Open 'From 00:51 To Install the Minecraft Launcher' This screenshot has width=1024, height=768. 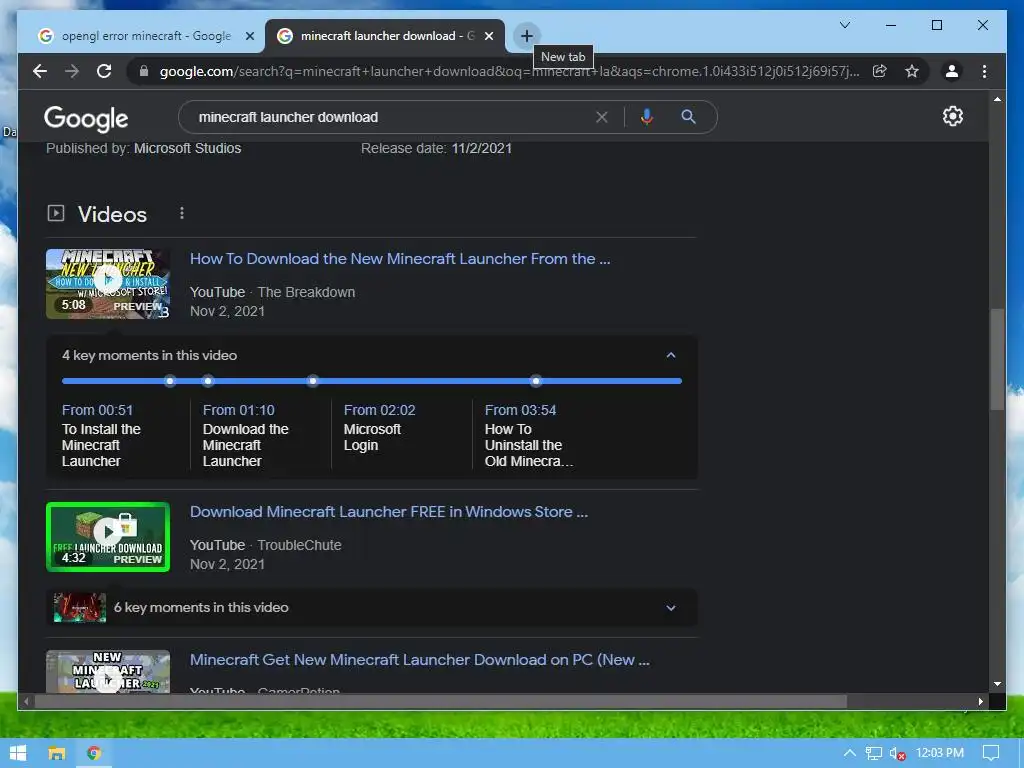(x=101, y=436)
